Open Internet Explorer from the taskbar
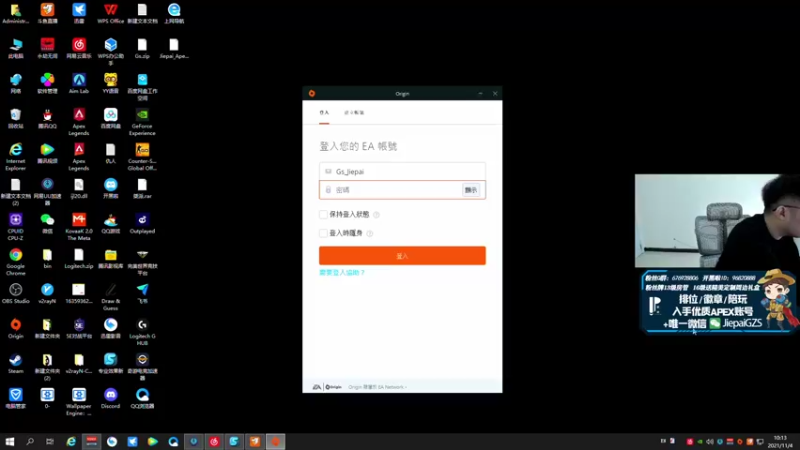Screen dimensions: 800x450 pos(71,441)
